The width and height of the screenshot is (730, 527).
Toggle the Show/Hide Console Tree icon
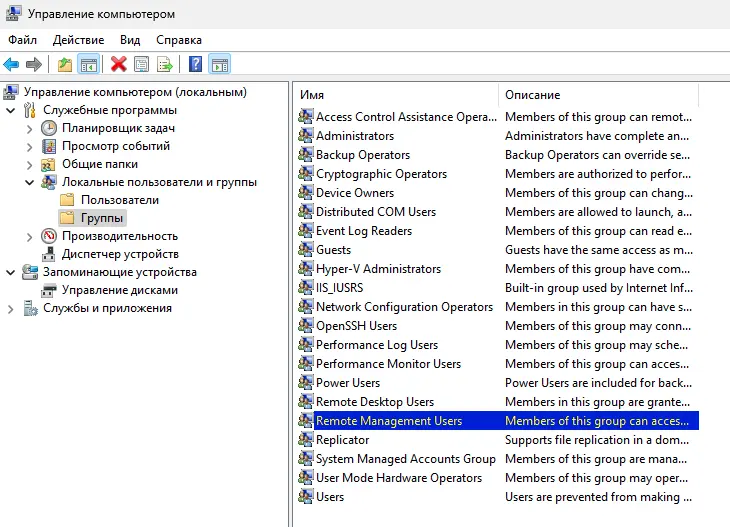coord(88,64)
